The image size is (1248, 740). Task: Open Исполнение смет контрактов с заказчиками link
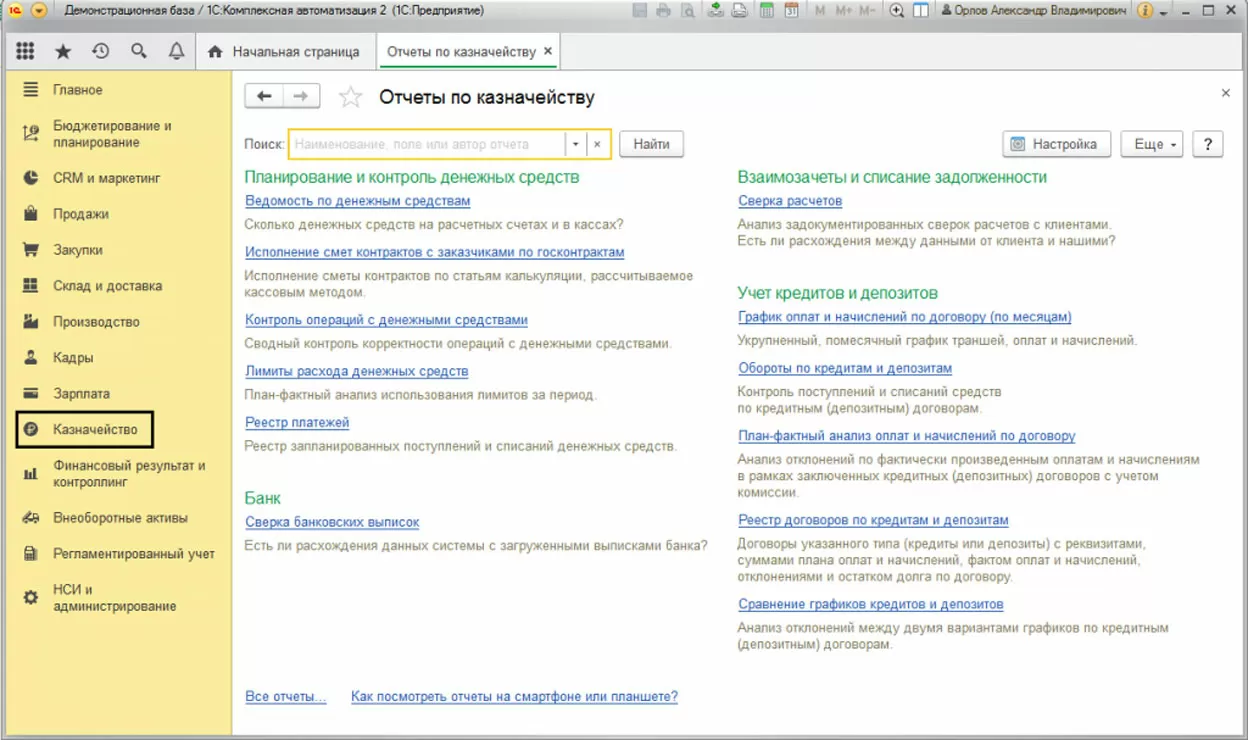point(434,252)
